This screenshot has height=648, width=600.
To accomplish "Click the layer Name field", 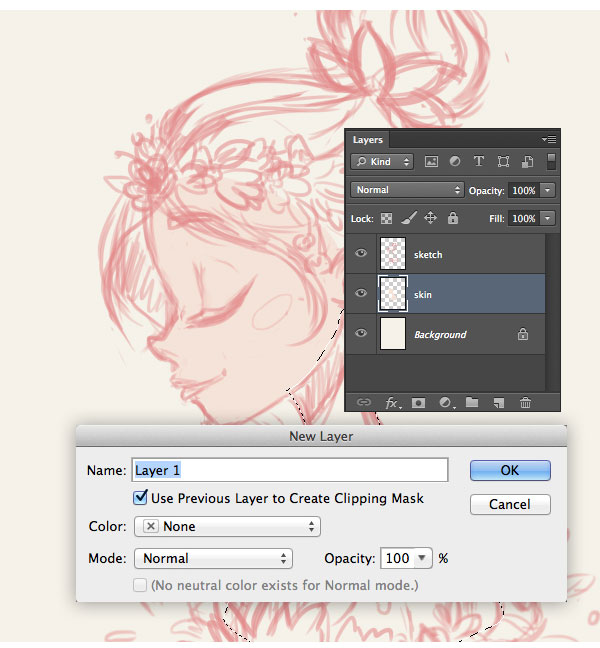I will click(x=290, y=470).
